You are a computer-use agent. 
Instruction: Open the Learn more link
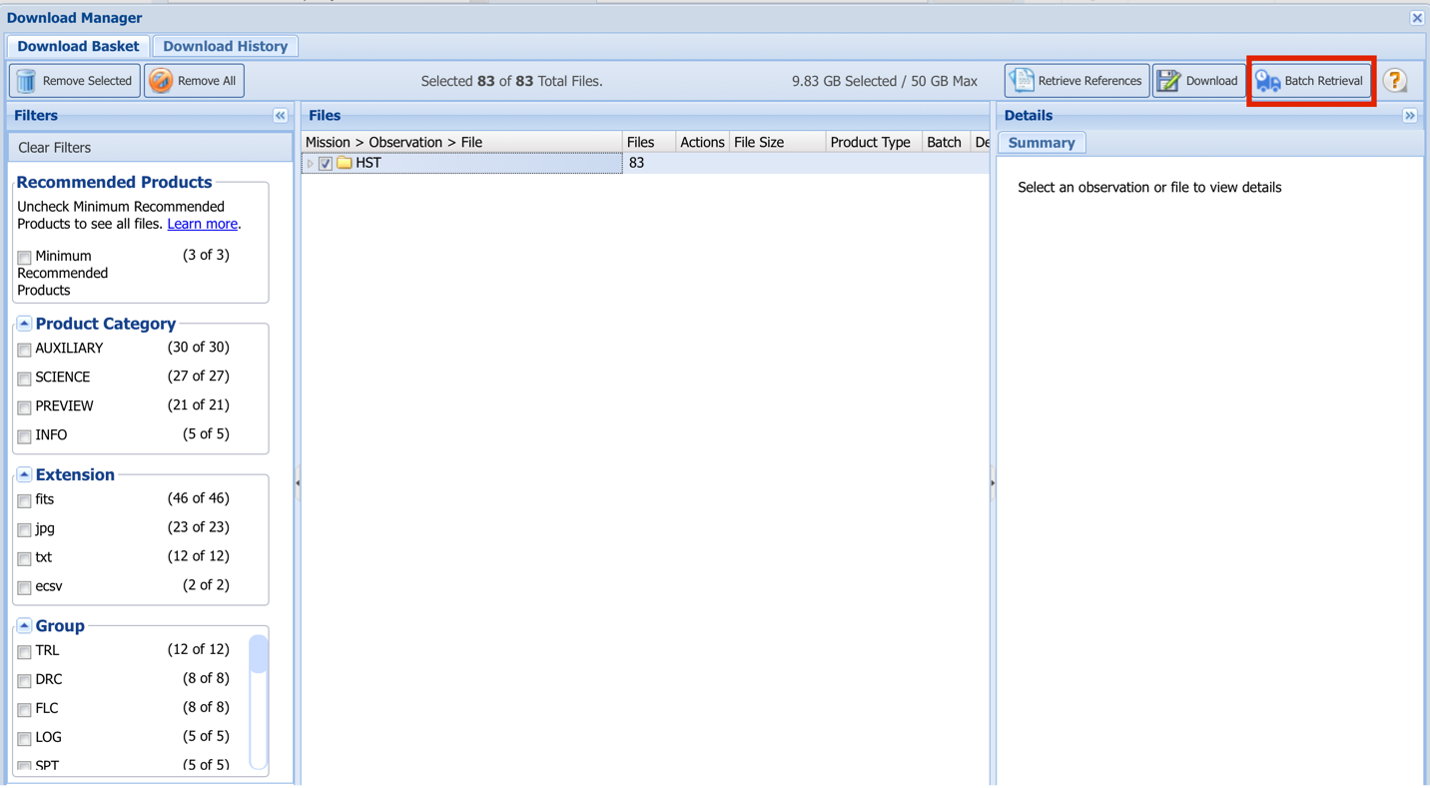click(x=202, y=224)
